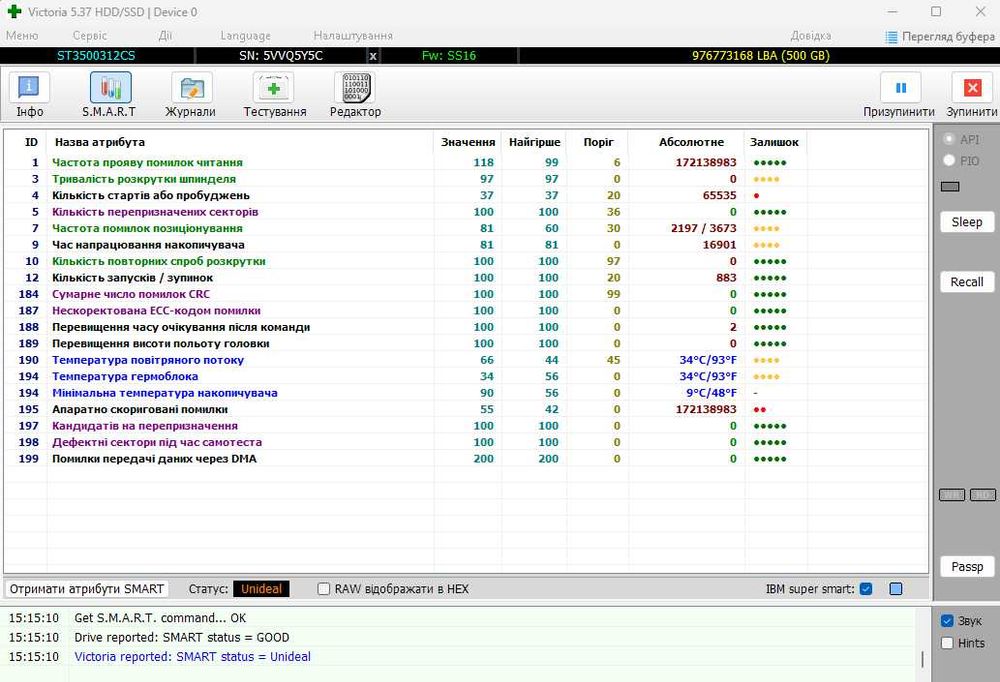Toggle RAW відображати в HEX checkbox
Image resolution: width=1000 pixels, height=682 pixels.
[x=324, y=589]
